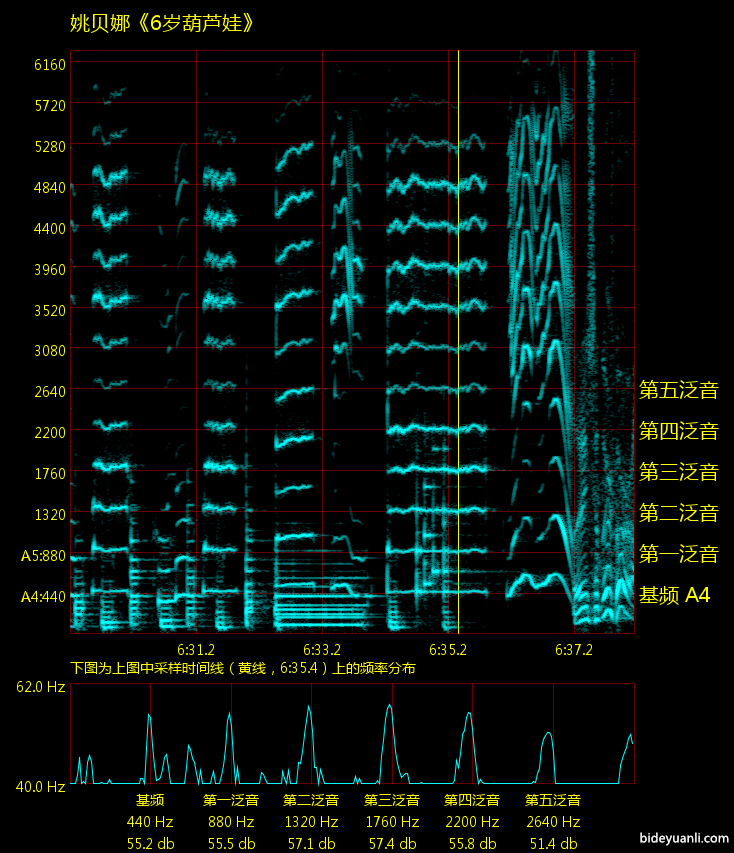
Task: Click the 3520 frequency axis label
Action: [x=49, y=310]
